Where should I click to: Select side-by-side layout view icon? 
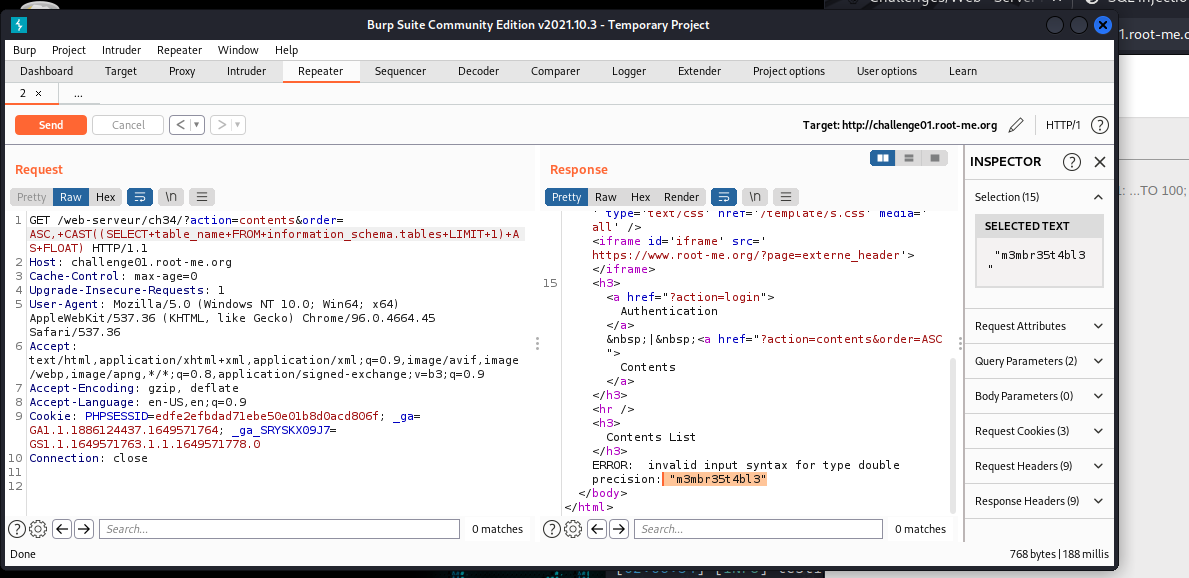[x=883, y=158]
